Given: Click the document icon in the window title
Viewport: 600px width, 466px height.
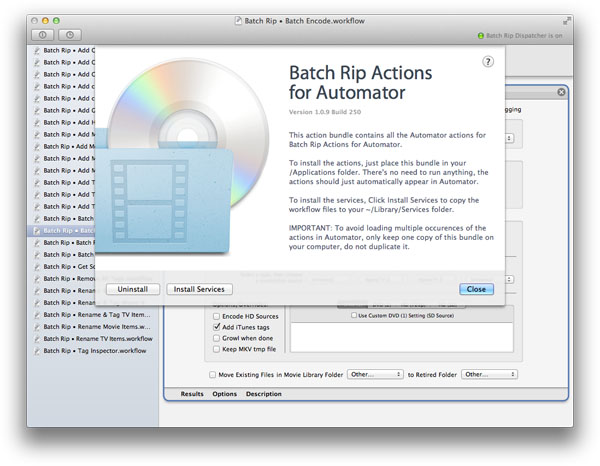Looking at the screenshot, I should click(x=238, y=21).
